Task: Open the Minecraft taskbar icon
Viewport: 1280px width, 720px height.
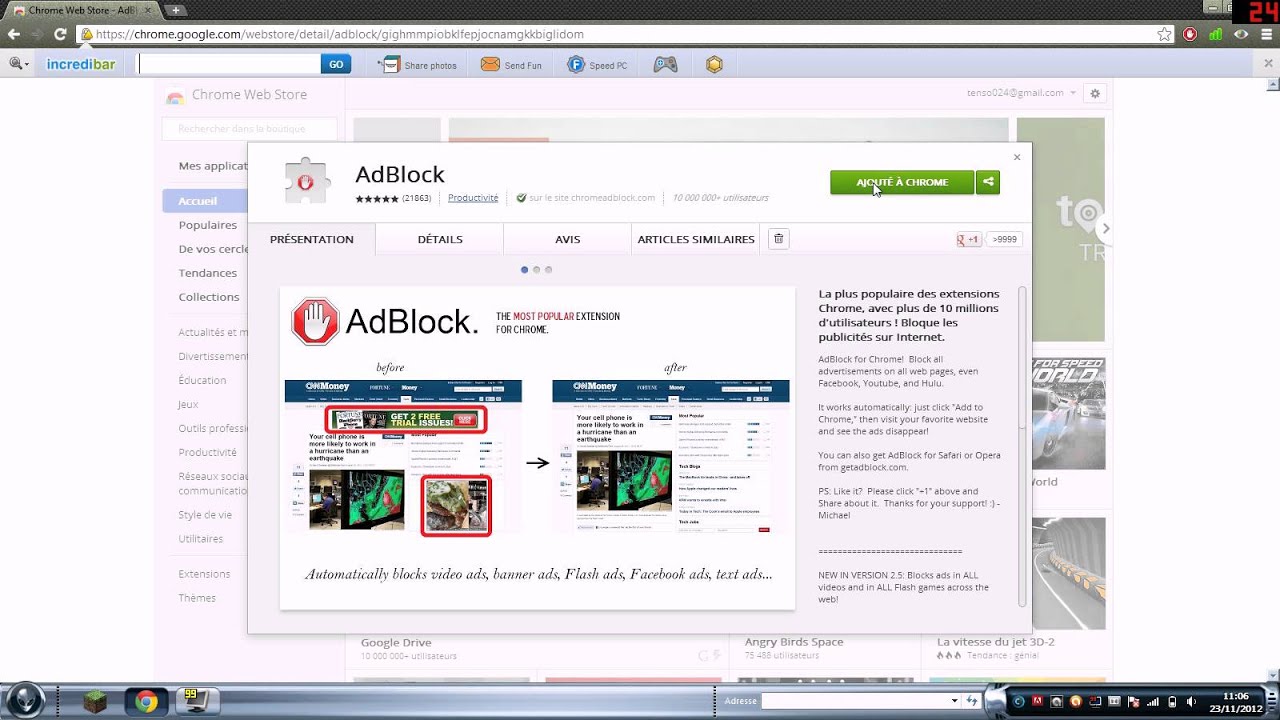Action: pyautogui.click(x=94, y=701)
